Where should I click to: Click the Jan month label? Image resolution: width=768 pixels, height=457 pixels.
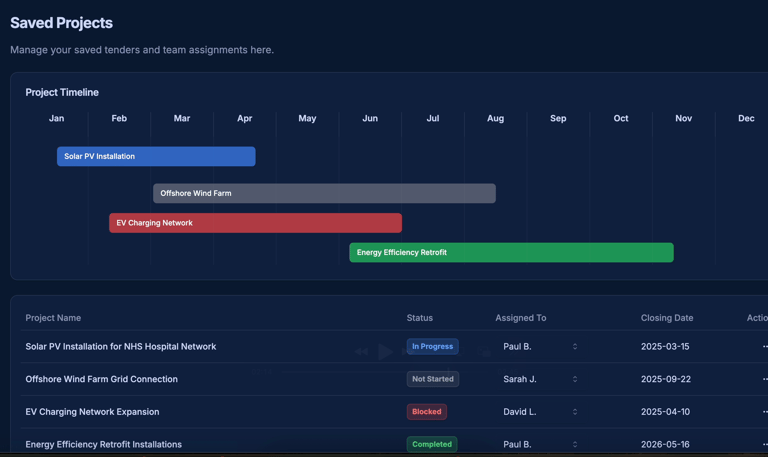coord(56,118)
